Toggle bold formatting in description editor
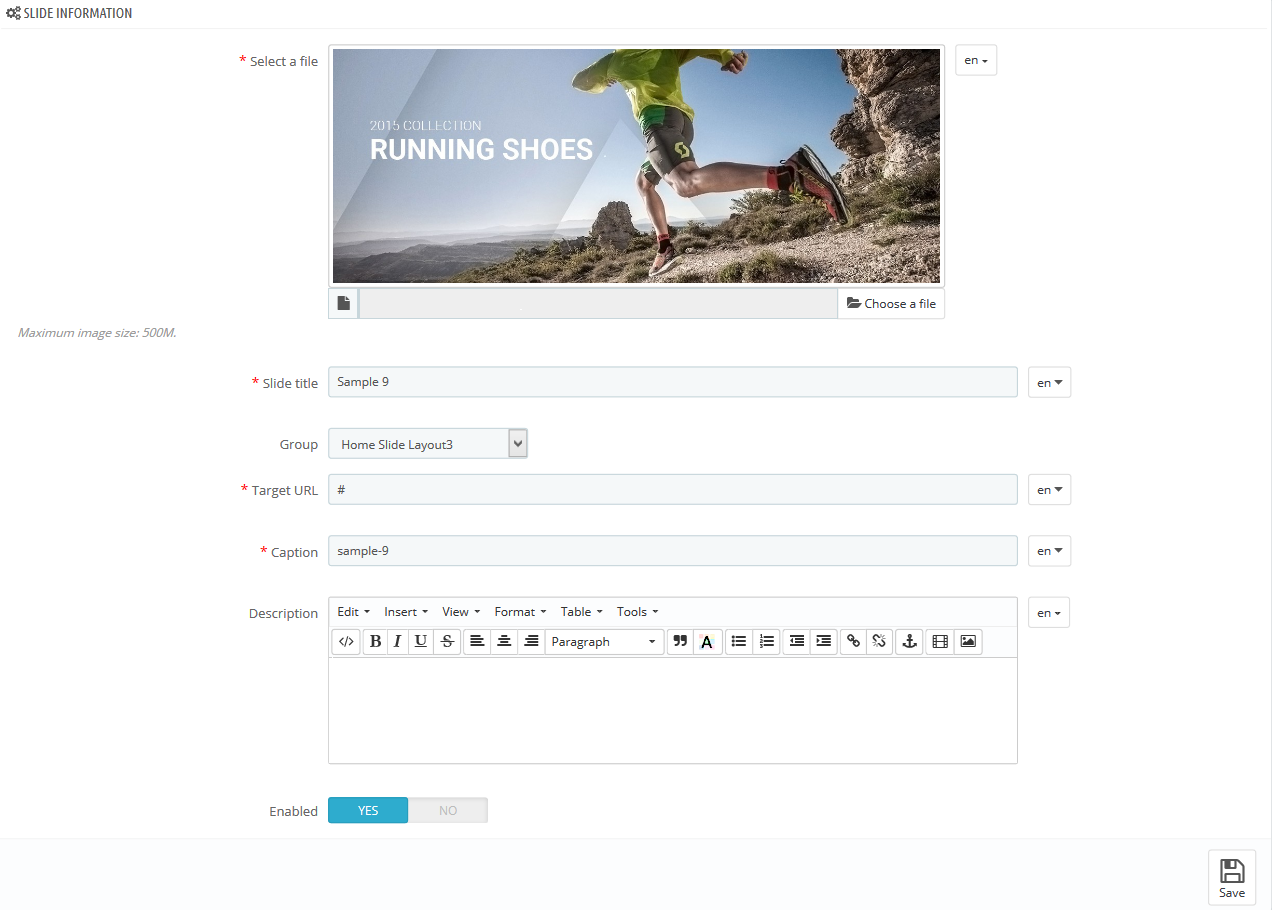Image resolution: width=1272 pixels, height=910 pixels. [x=375, y=642]
